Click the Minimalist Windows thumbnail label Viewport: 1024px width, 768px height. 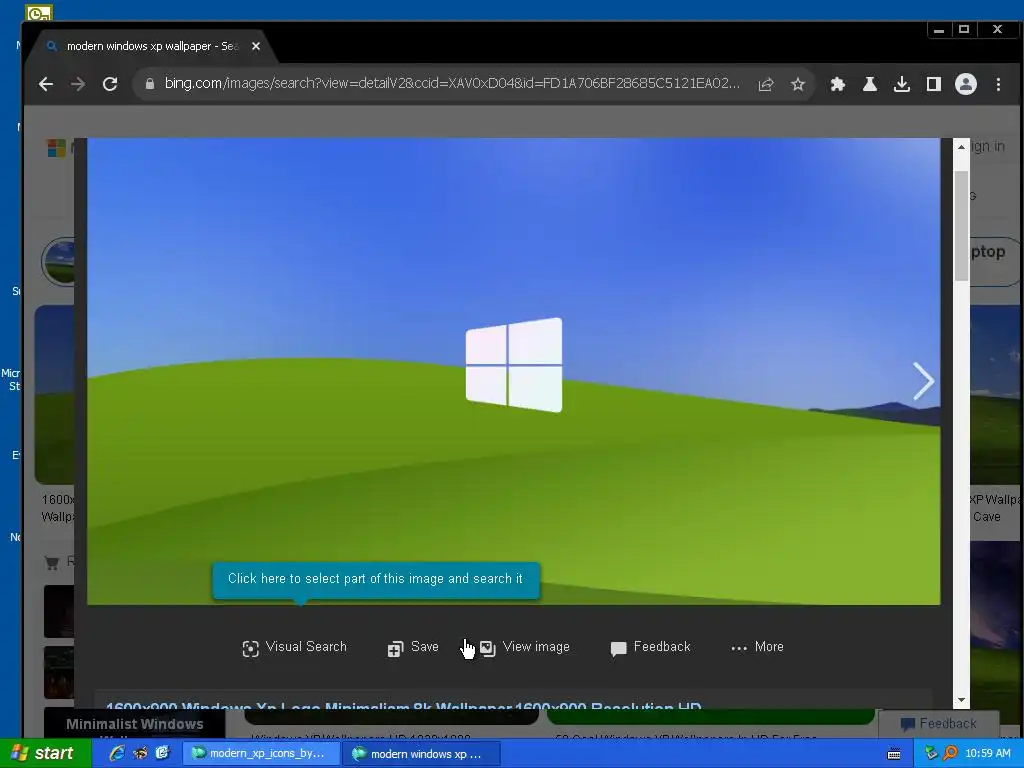pos(135,724)
